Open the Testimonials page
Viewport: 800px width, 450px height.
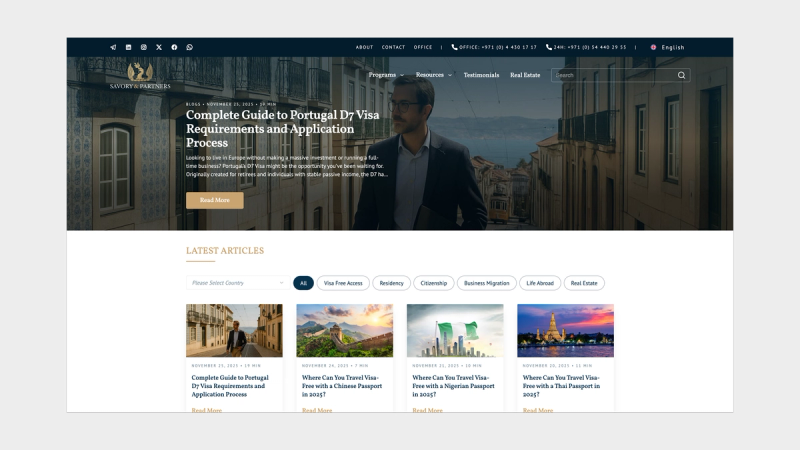tap(481, 75)
